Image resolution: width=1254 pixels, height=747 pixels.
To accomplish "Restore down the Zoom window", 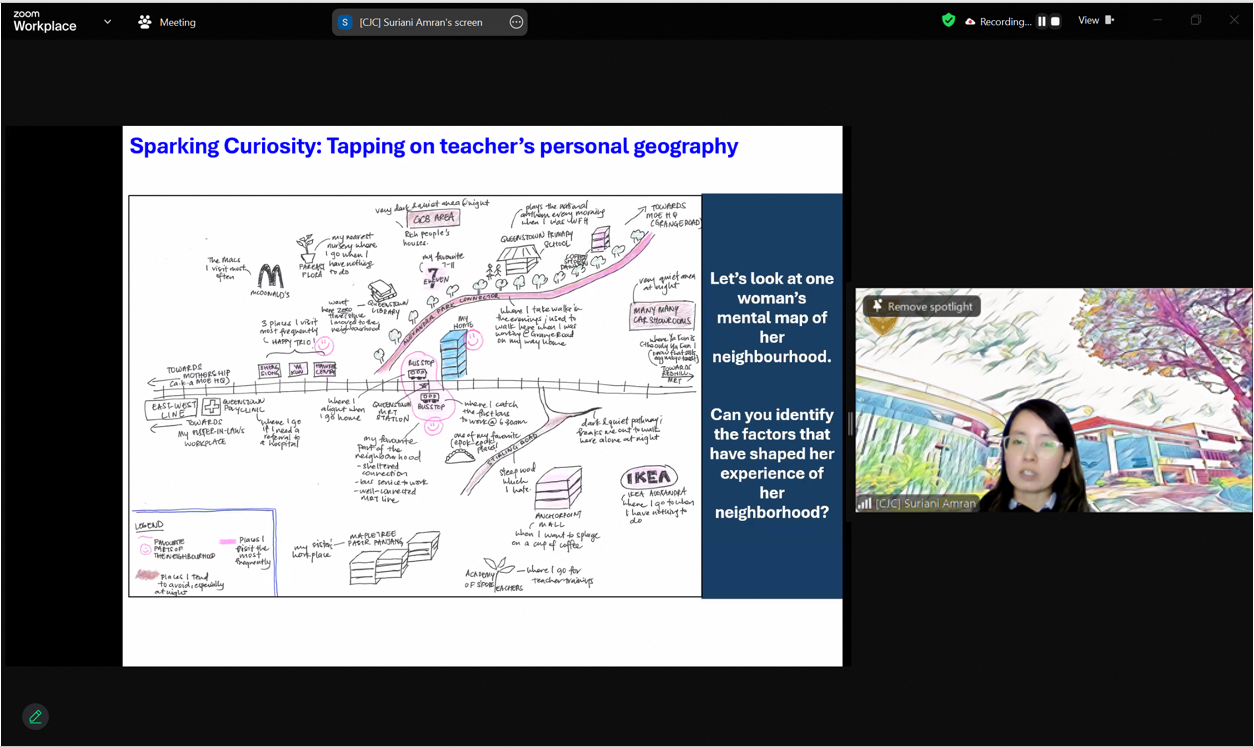I will click(x=1196, y=20).
